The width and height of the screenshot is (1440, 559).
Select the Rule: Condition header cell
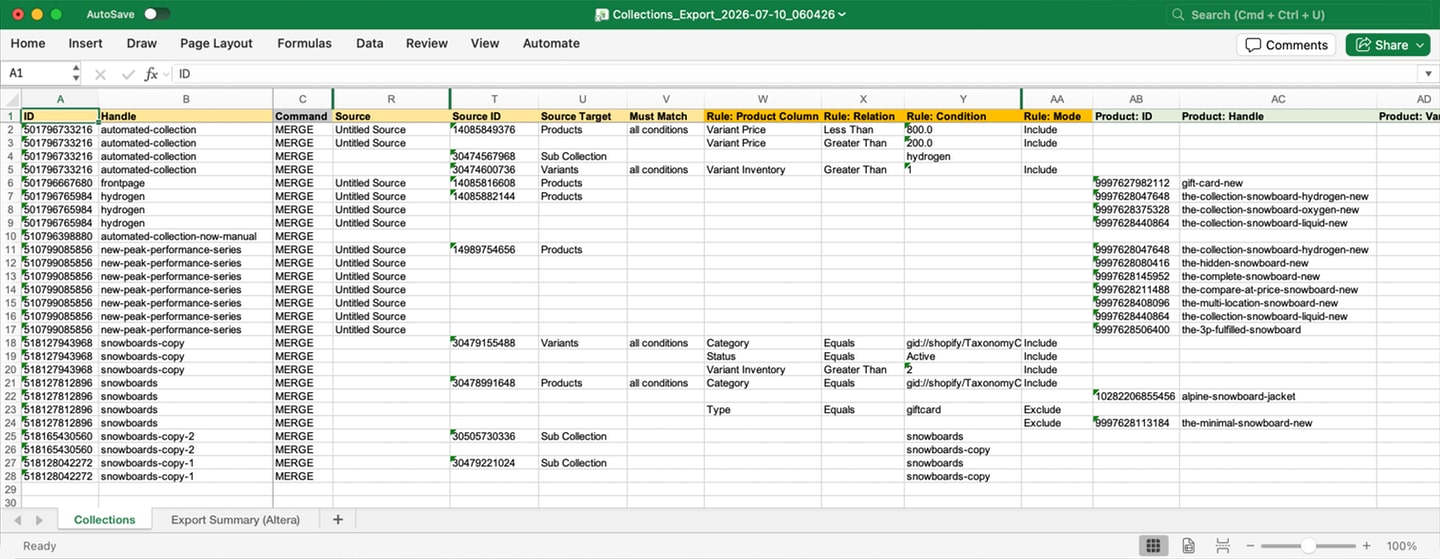963,116
